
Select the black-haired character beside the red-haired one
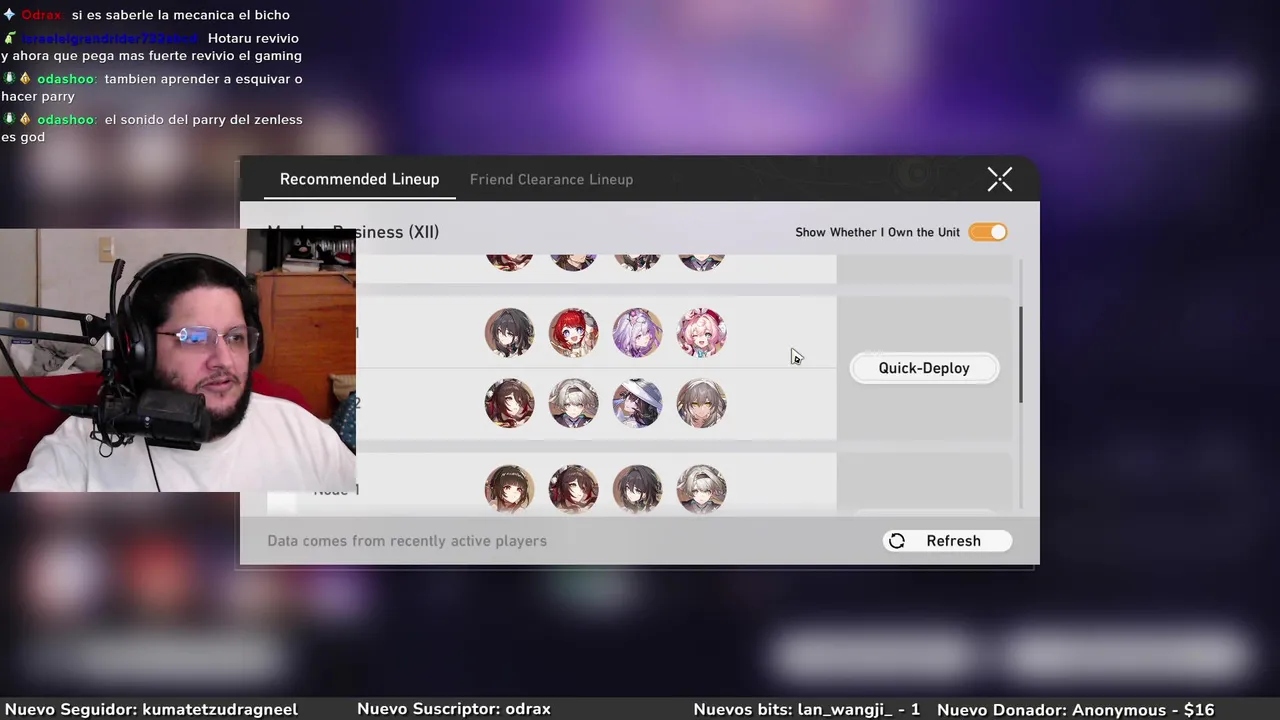pyautogui.click(x=509, y=333)
